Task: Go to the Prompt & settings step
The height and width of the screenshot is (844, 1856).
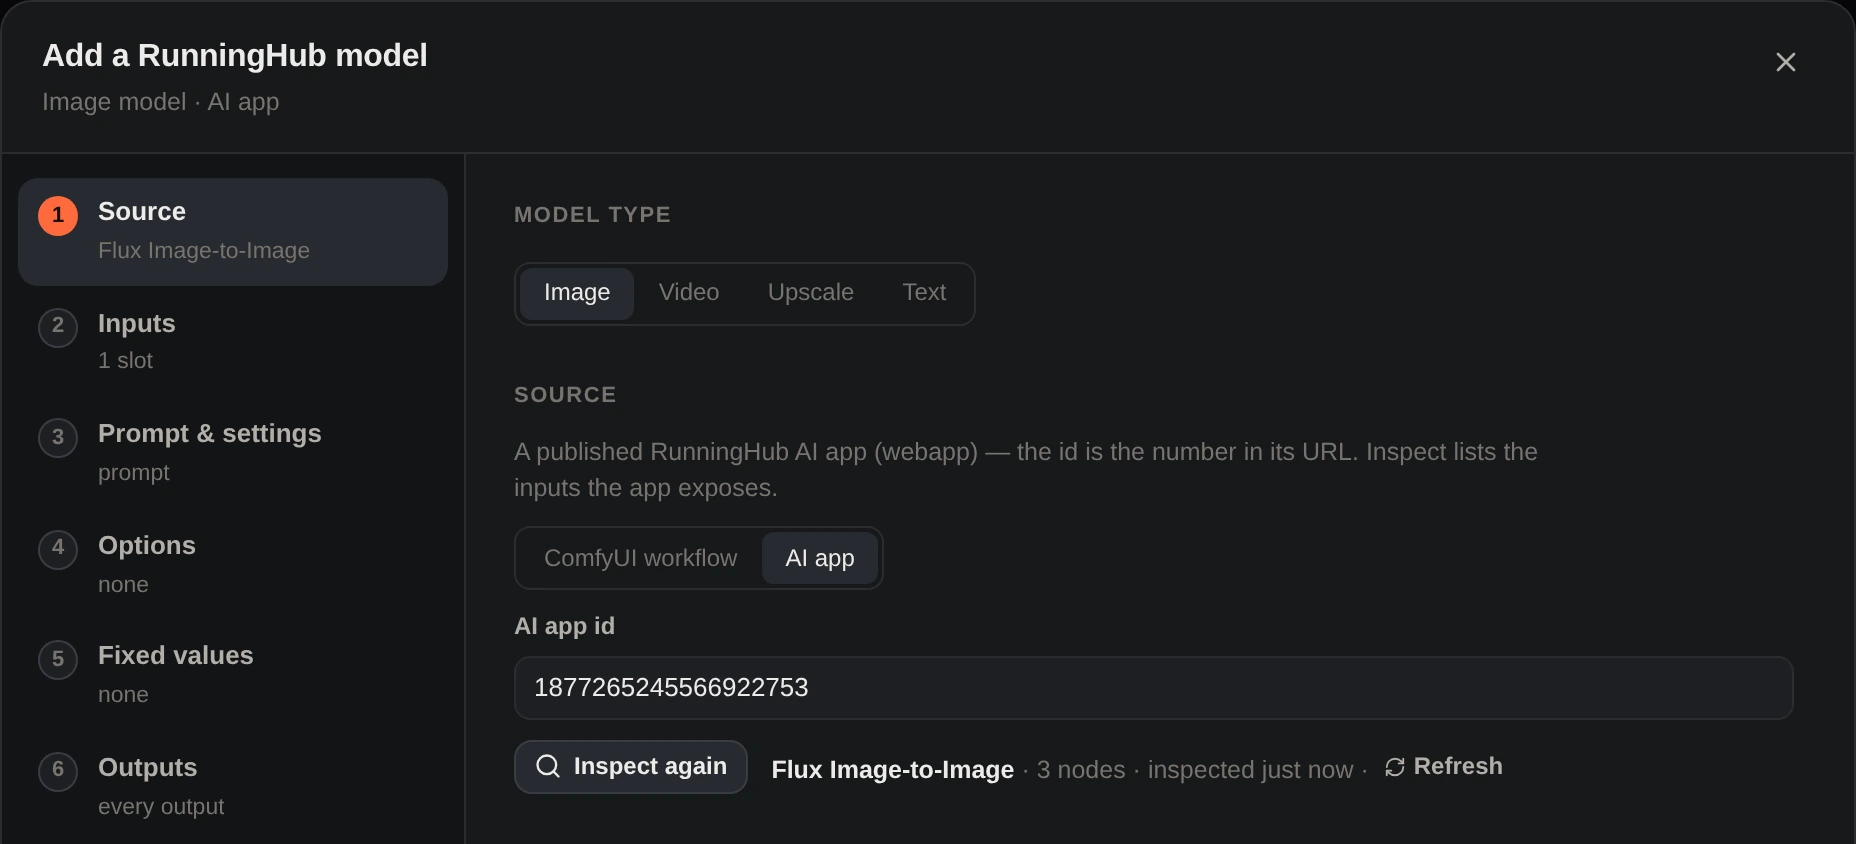Action: 233,453
